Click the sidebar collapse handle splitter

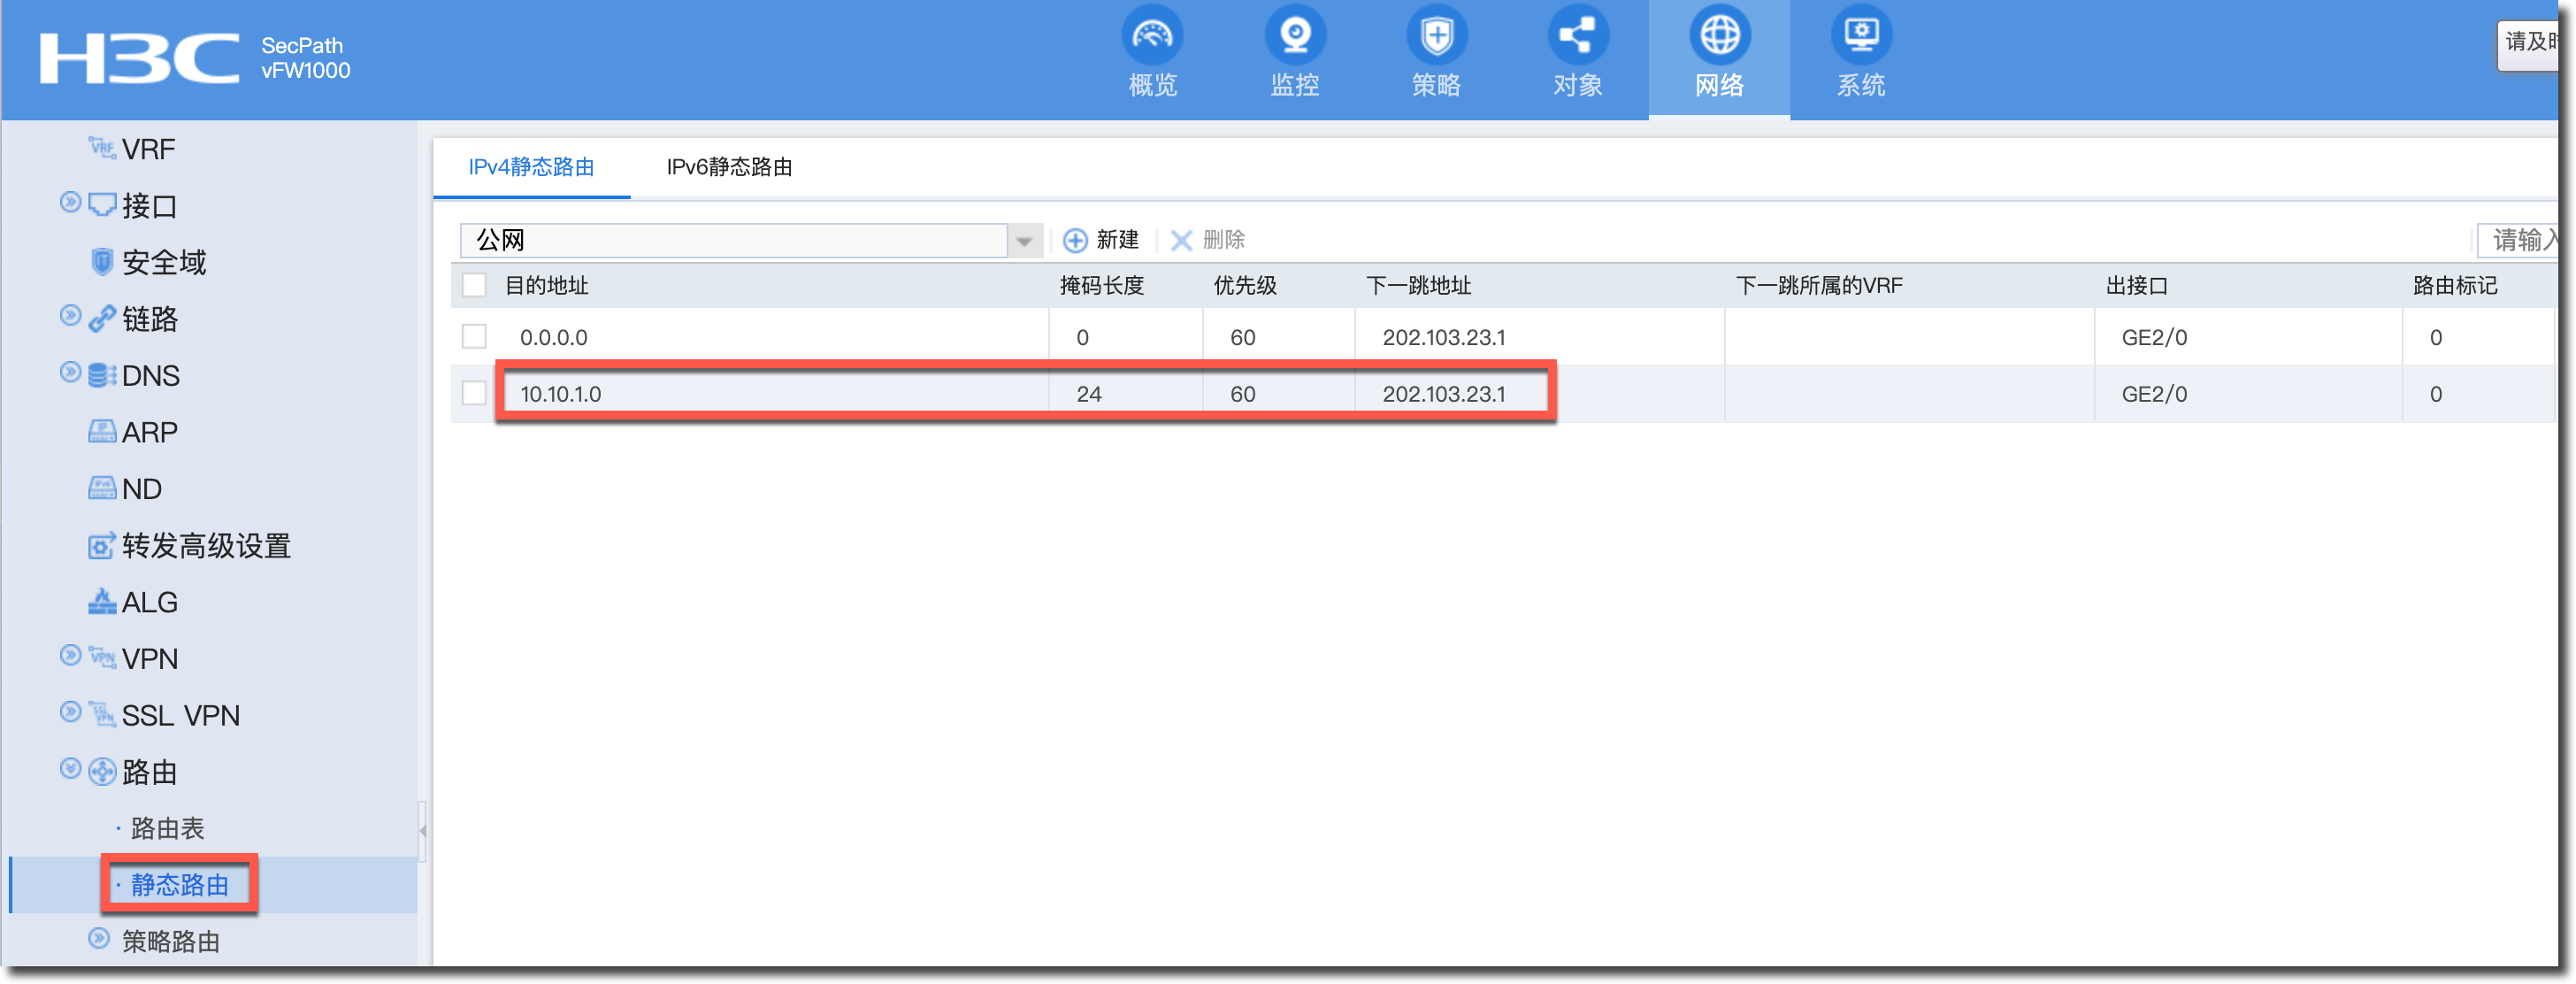pyautogui.click(x=423, y=830)
